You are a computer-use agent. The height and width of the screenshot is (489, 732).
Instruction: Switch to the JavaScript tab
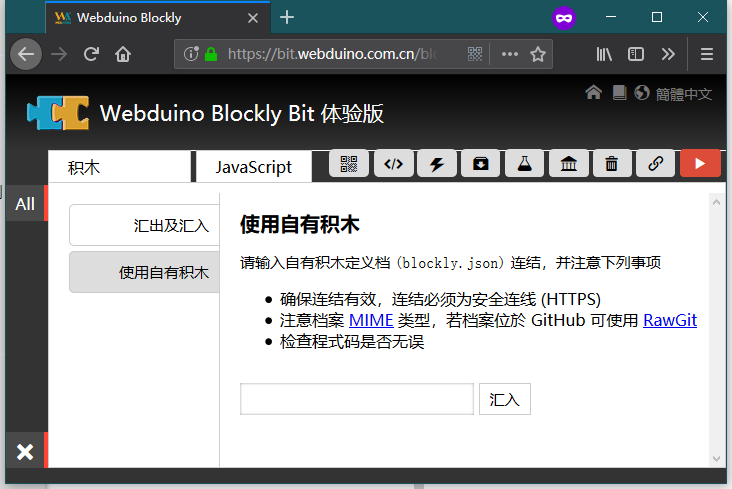(254, 167)
